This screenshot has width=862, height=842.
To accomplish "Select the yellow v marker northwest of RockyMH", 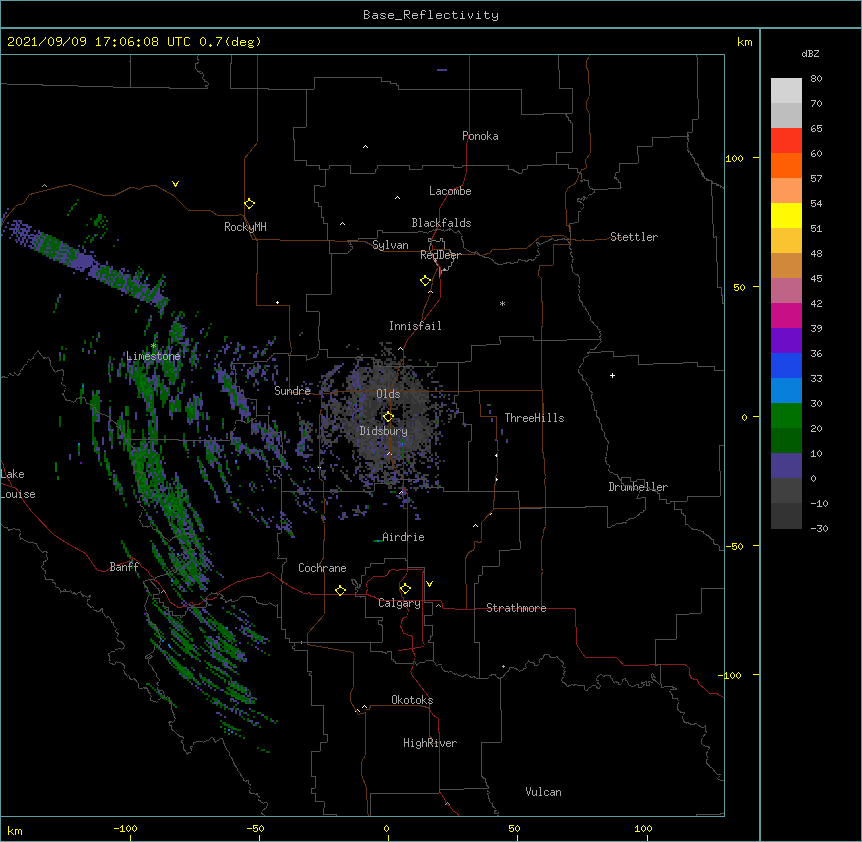I will [x=175, y=184].
